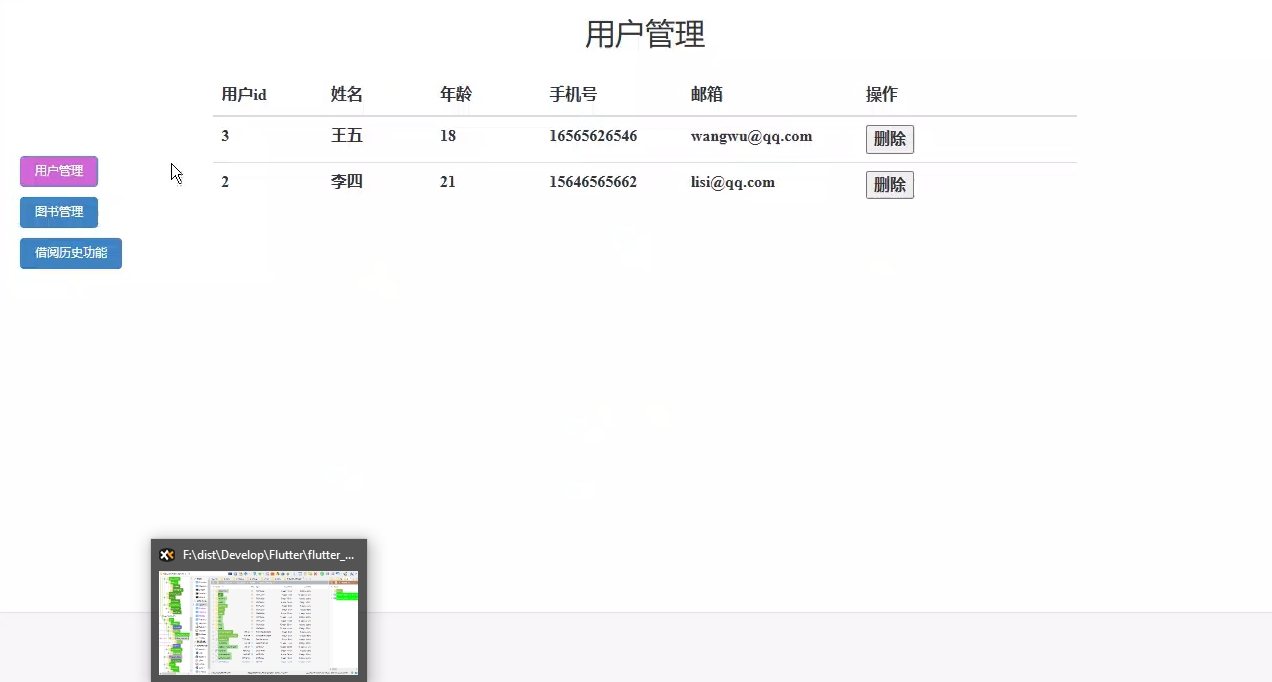Image resolution: width=1272 pixels, height=682 pixels.
Task: Go to 借阅历史功能 page
Action: pos(71,253)
